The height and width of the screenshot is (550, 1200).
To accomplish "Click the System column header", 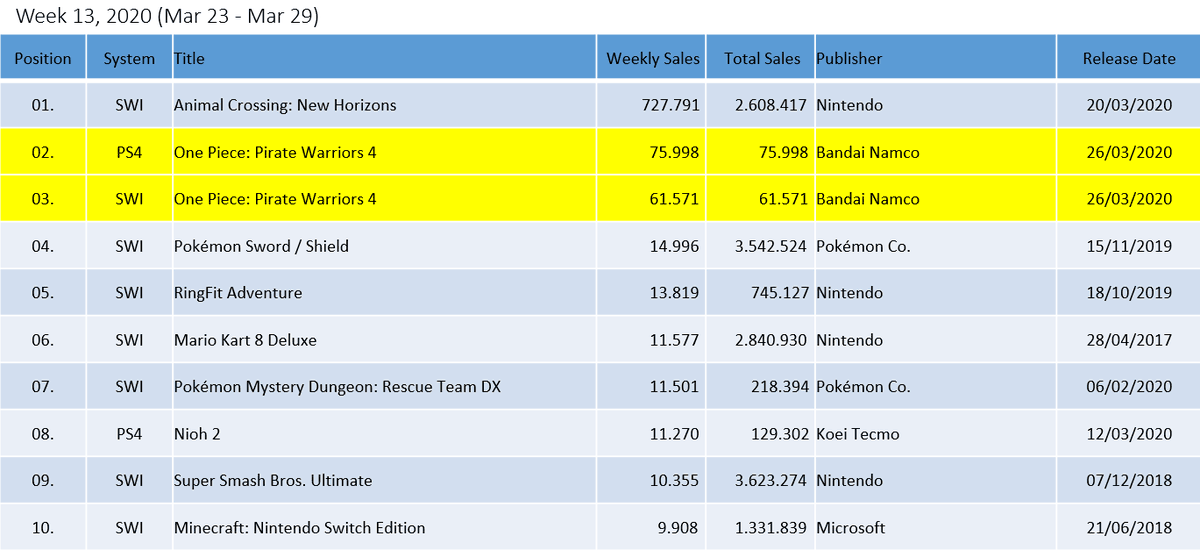I will (x=129, y=58).
